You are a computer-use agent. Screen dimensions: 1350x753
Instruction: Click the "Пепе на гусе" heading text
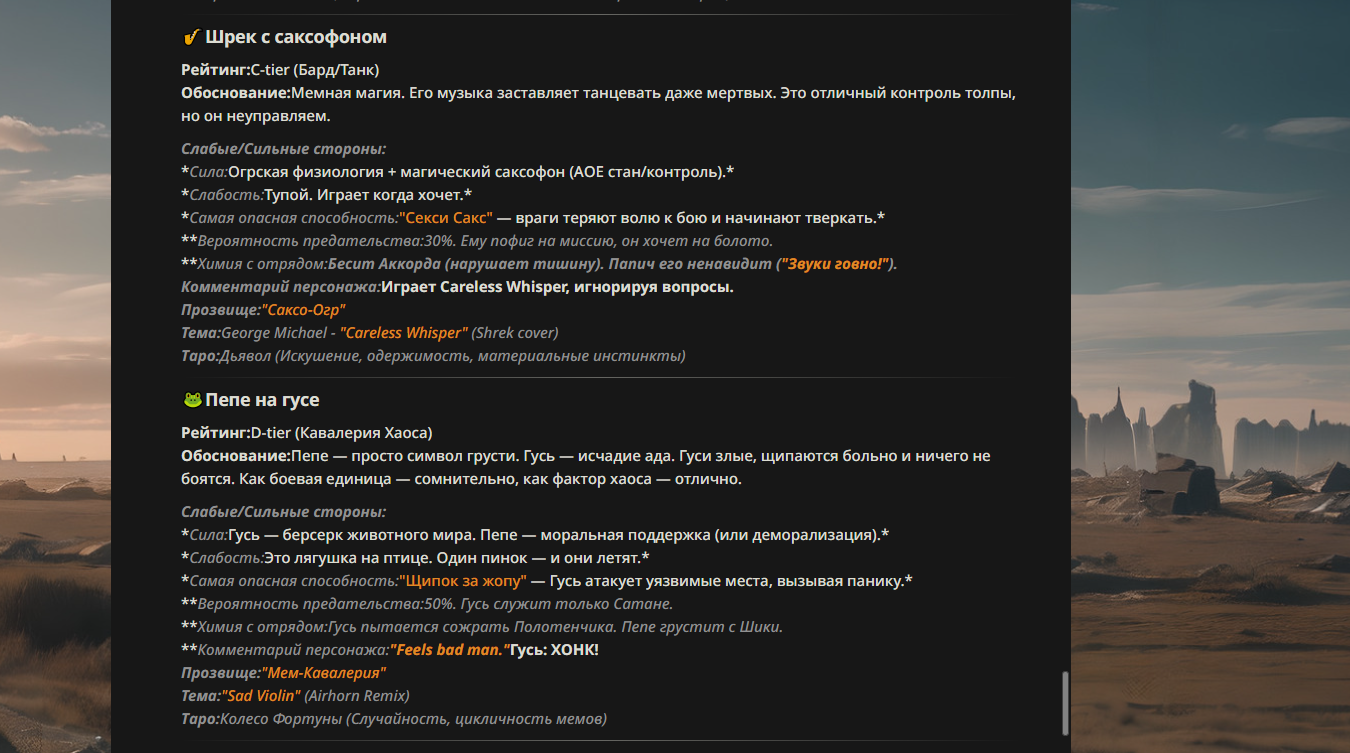[x=262, y=400]
